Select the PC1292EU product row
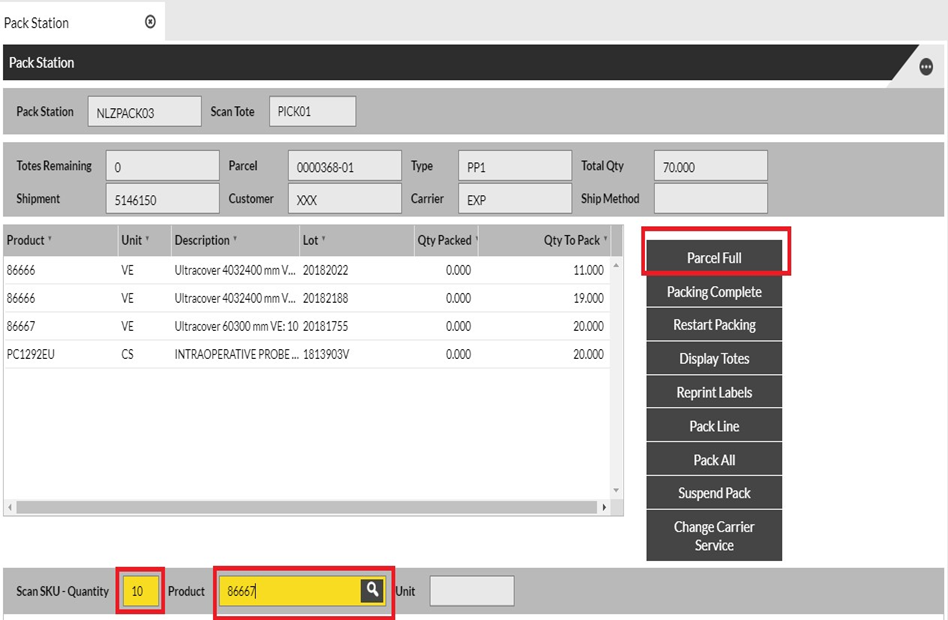Screen dimensions: 948x620 [x=300, y=354]
